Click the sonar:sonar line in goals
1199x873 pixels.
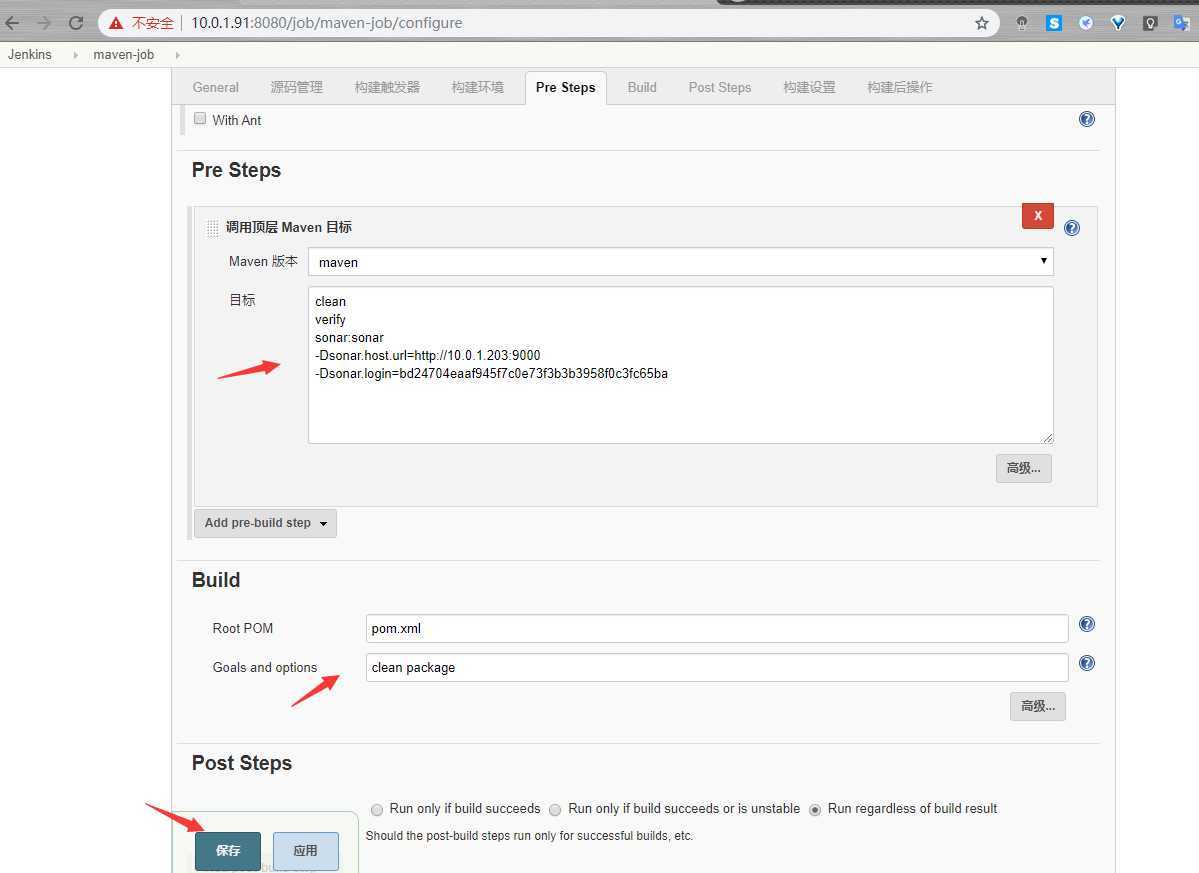pos(349,338)
